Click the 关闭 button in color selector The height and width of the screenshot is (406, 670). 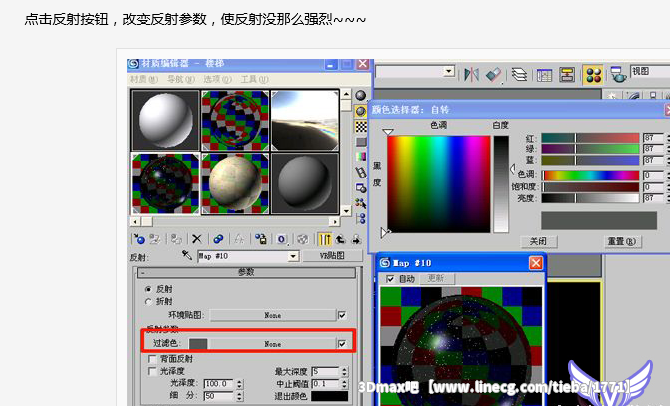[538, 241]
